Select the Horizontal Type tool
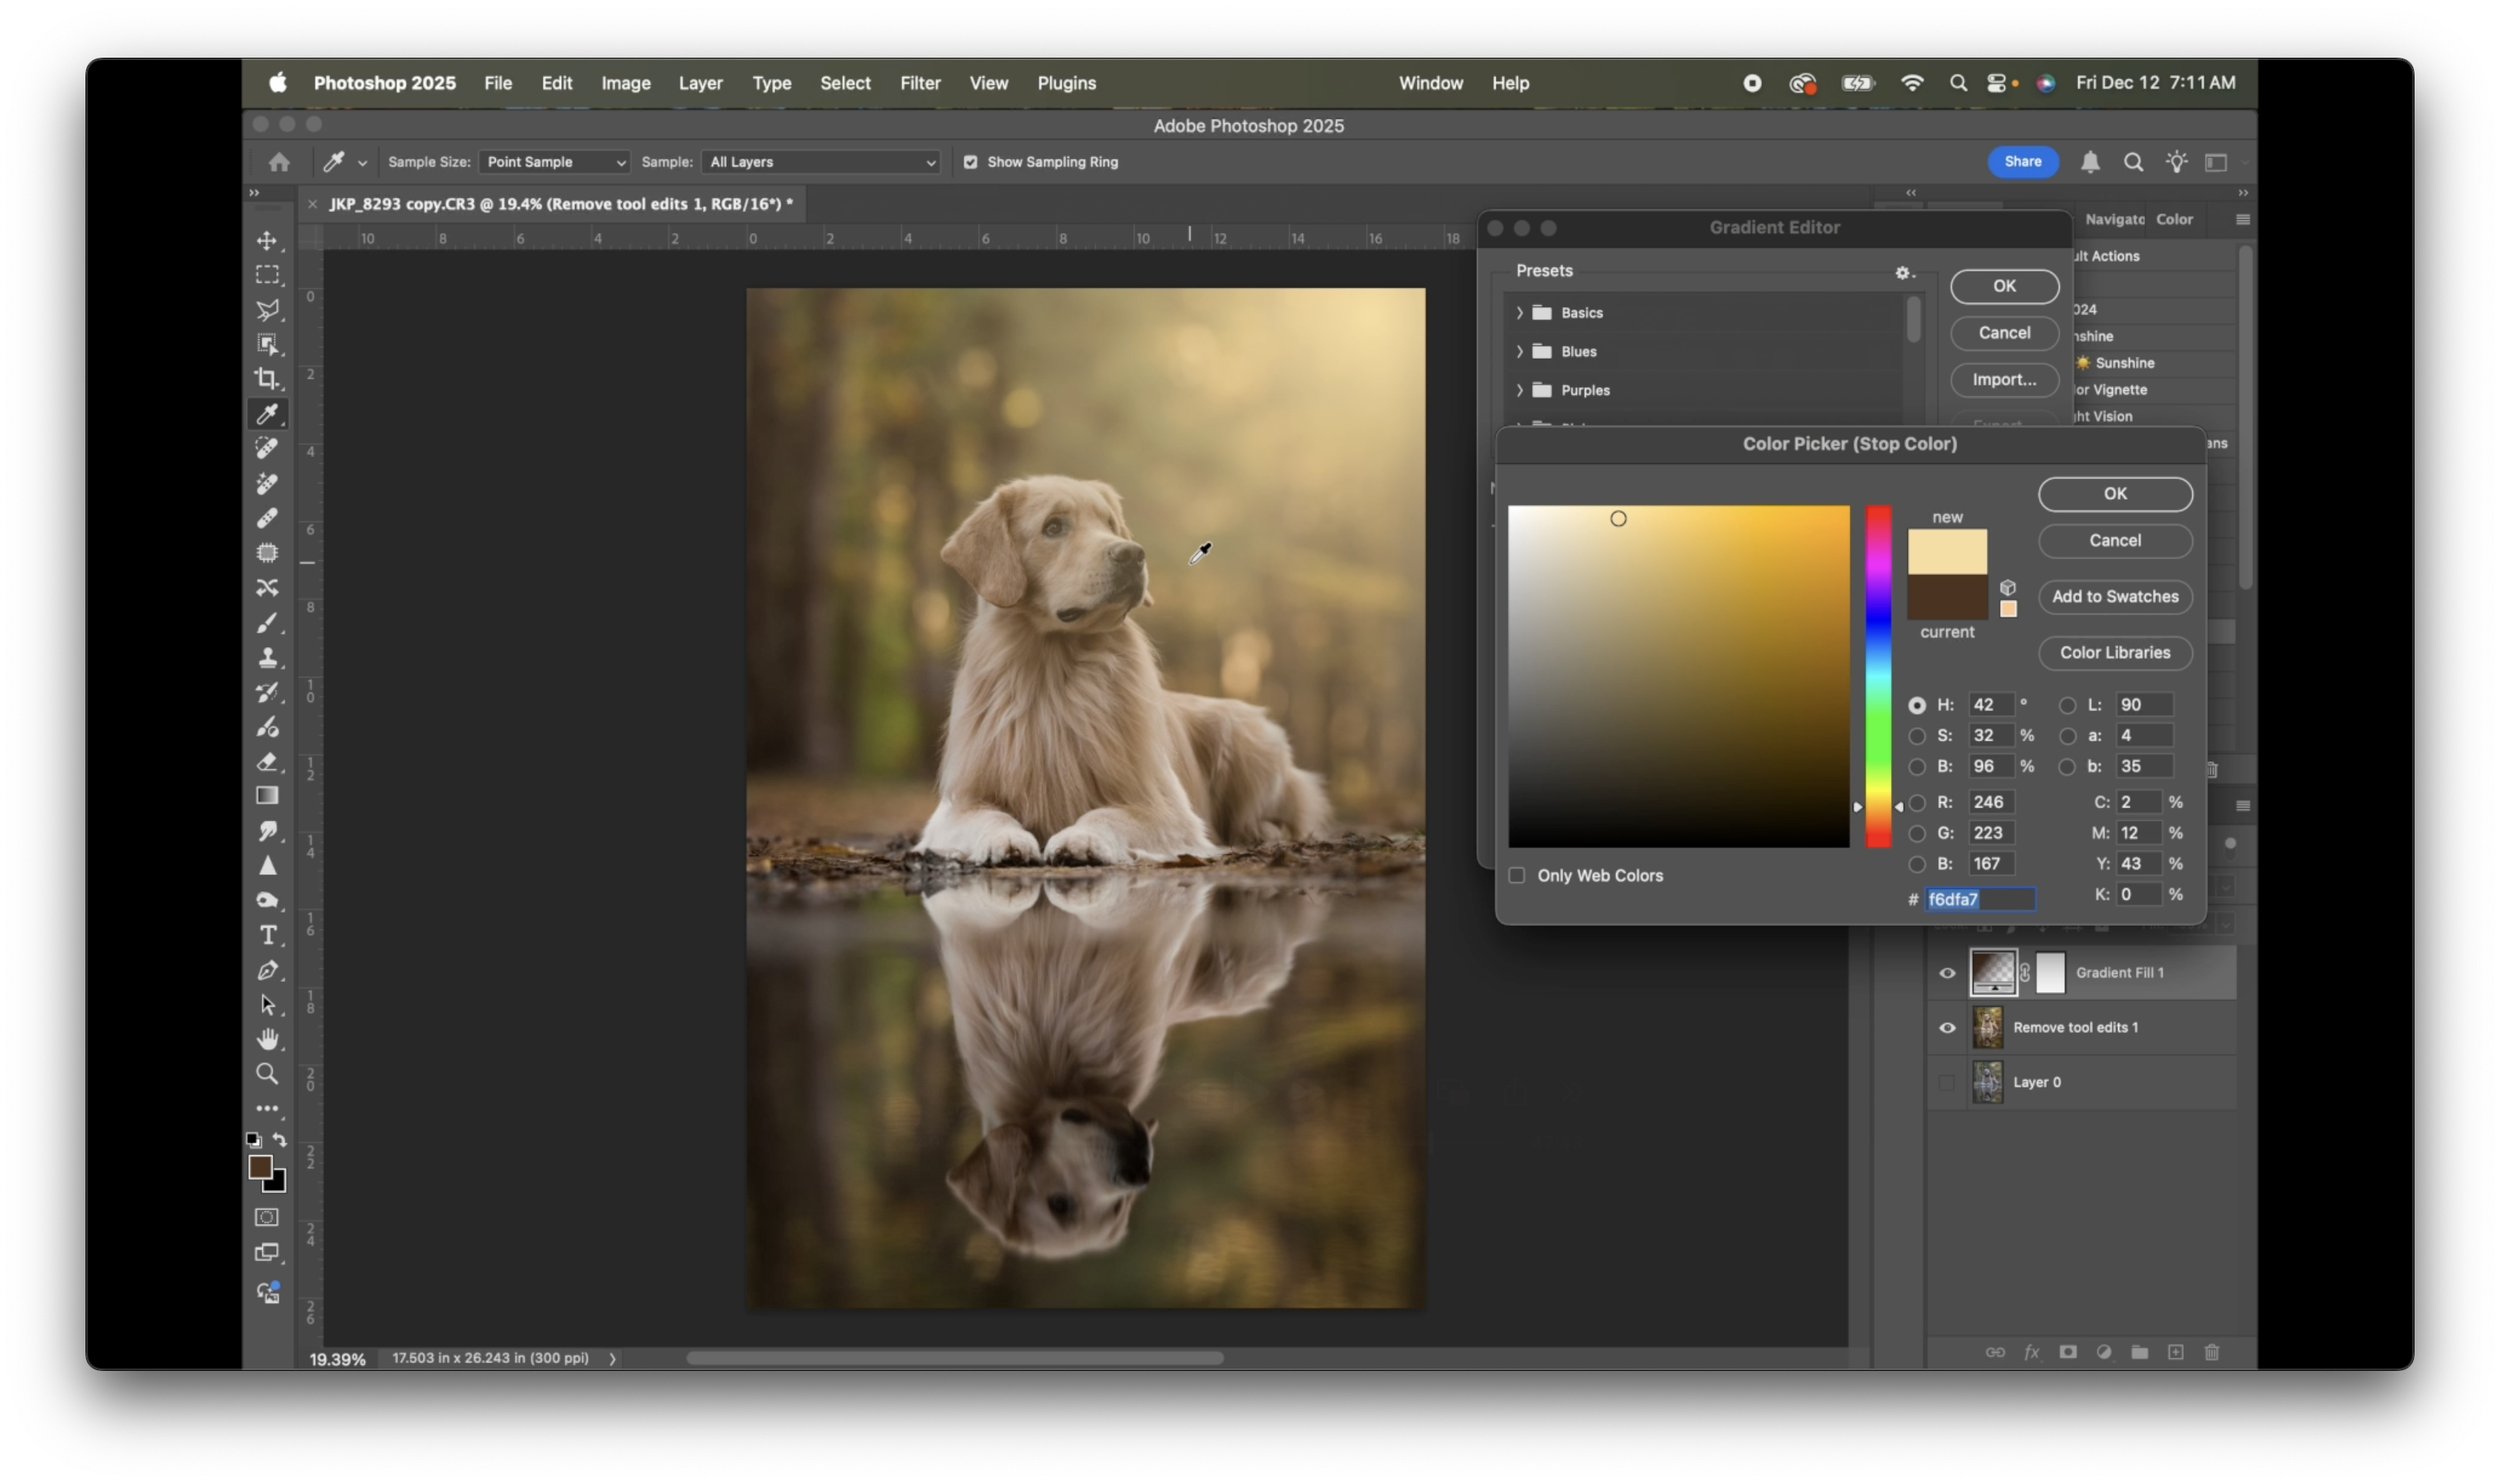 (x=267, y=935)
